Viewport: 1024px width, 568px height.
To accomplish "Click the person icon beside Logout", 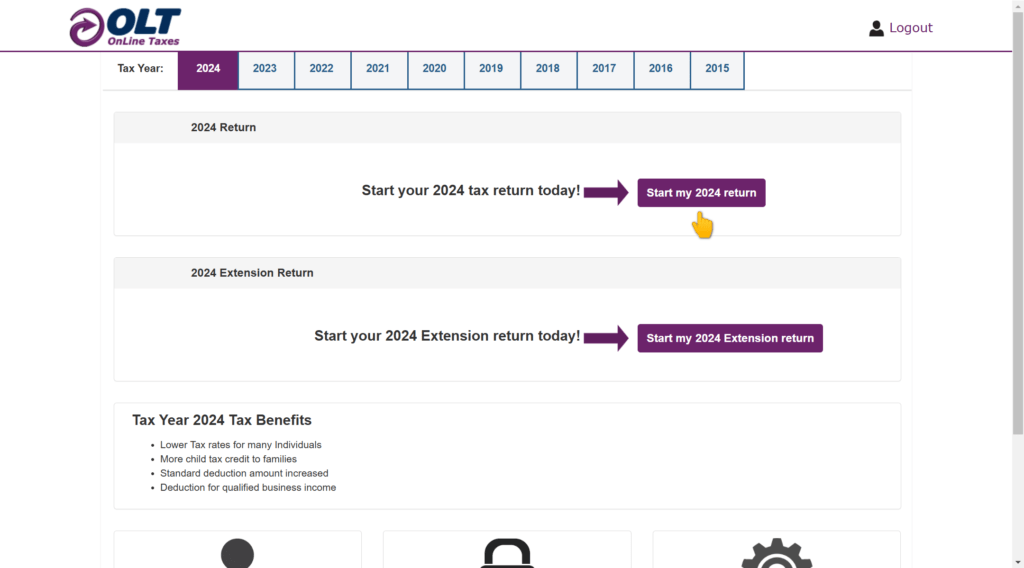I will [x=876, y=28].
